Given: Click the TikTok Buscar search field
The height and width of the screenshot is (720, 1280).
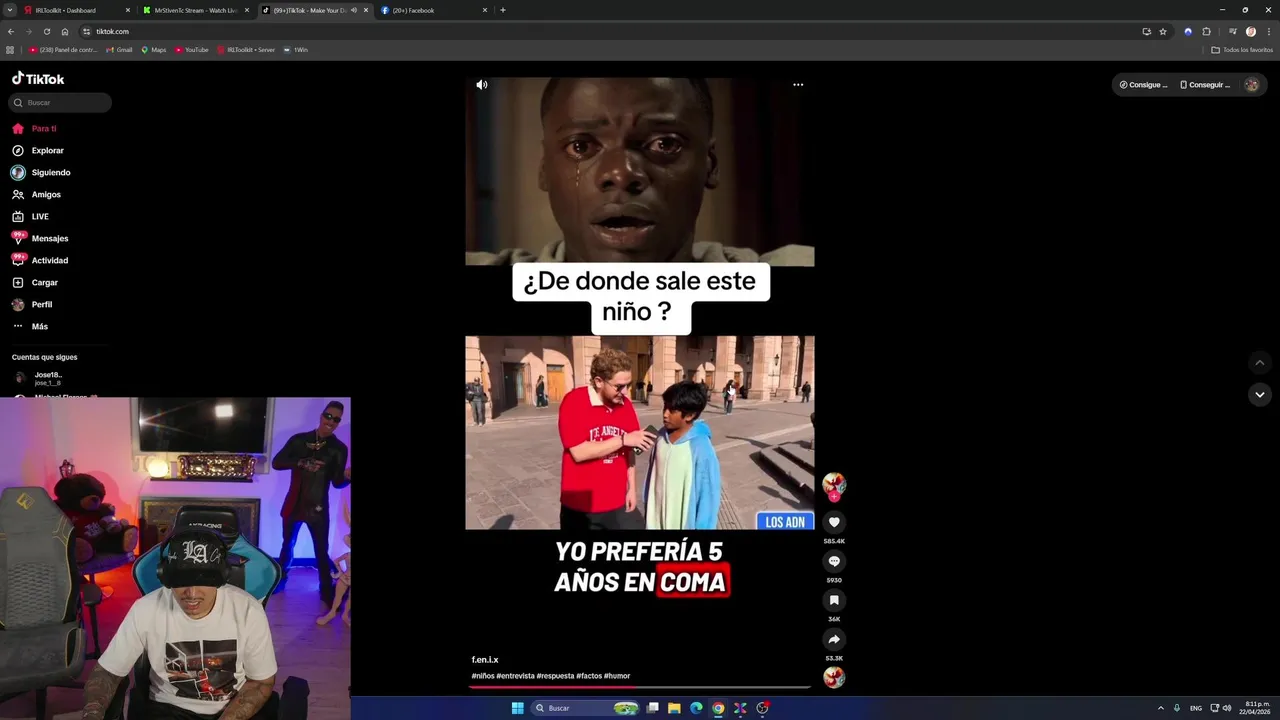Looking at the screenshot, I should pyautogui.click(x=60, y=103).
